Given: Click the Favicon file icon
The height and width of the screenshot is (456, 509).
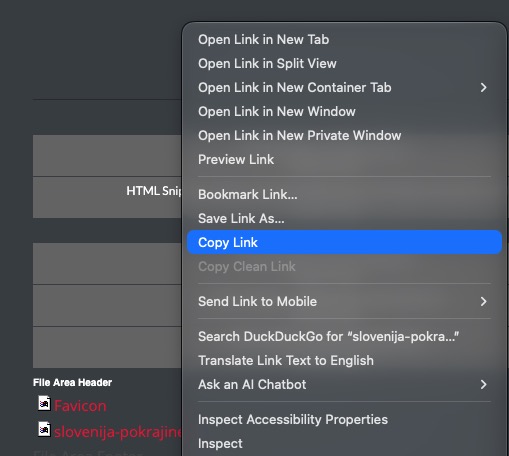Looking at the screenshot, I should click(44, 403).
